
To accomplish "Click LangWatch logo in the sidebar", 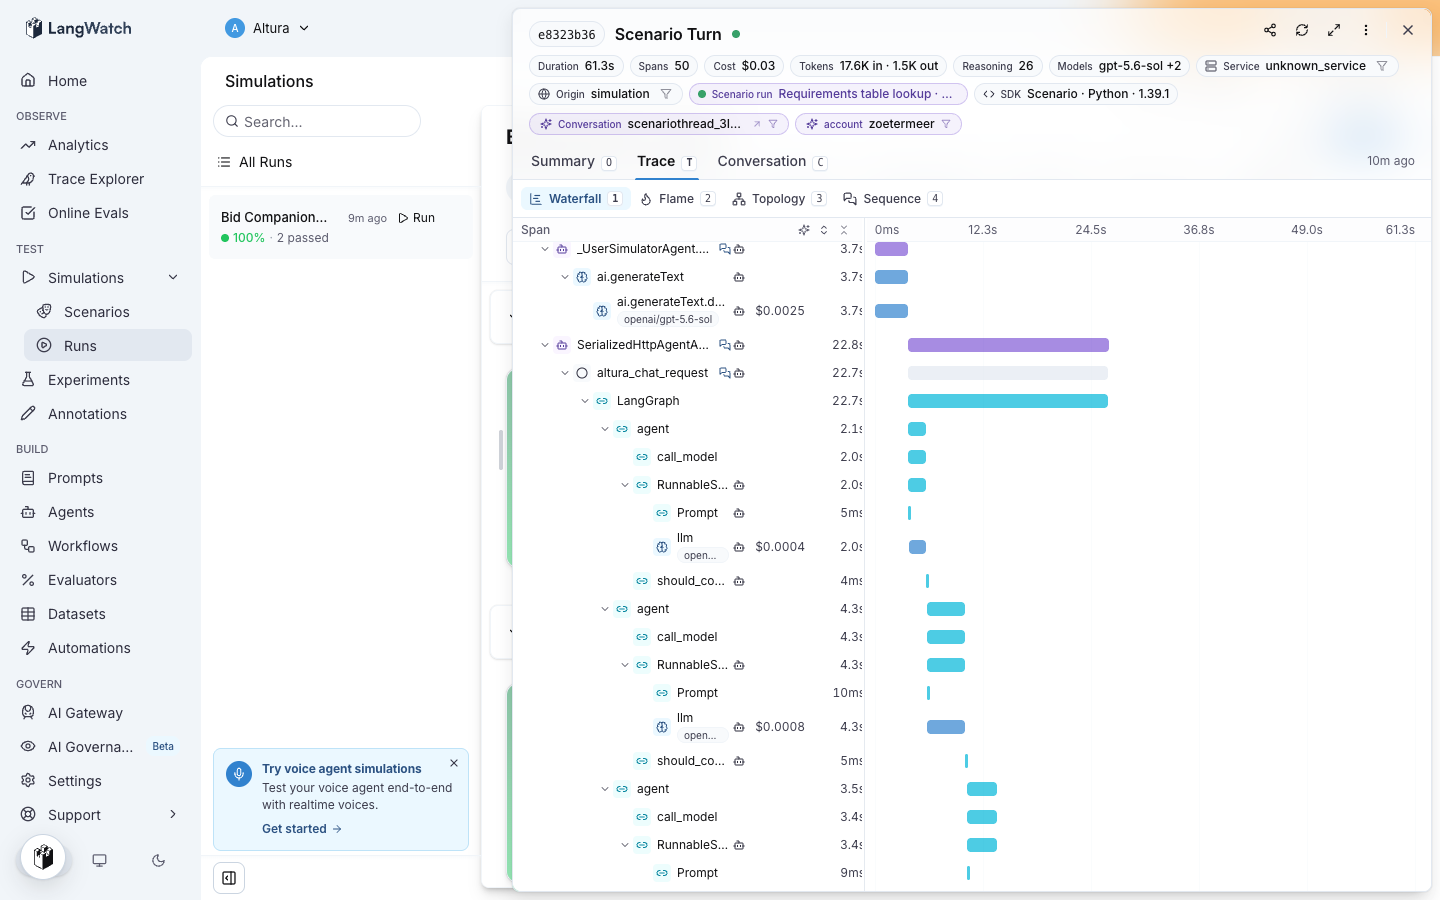I will (78, 28).
